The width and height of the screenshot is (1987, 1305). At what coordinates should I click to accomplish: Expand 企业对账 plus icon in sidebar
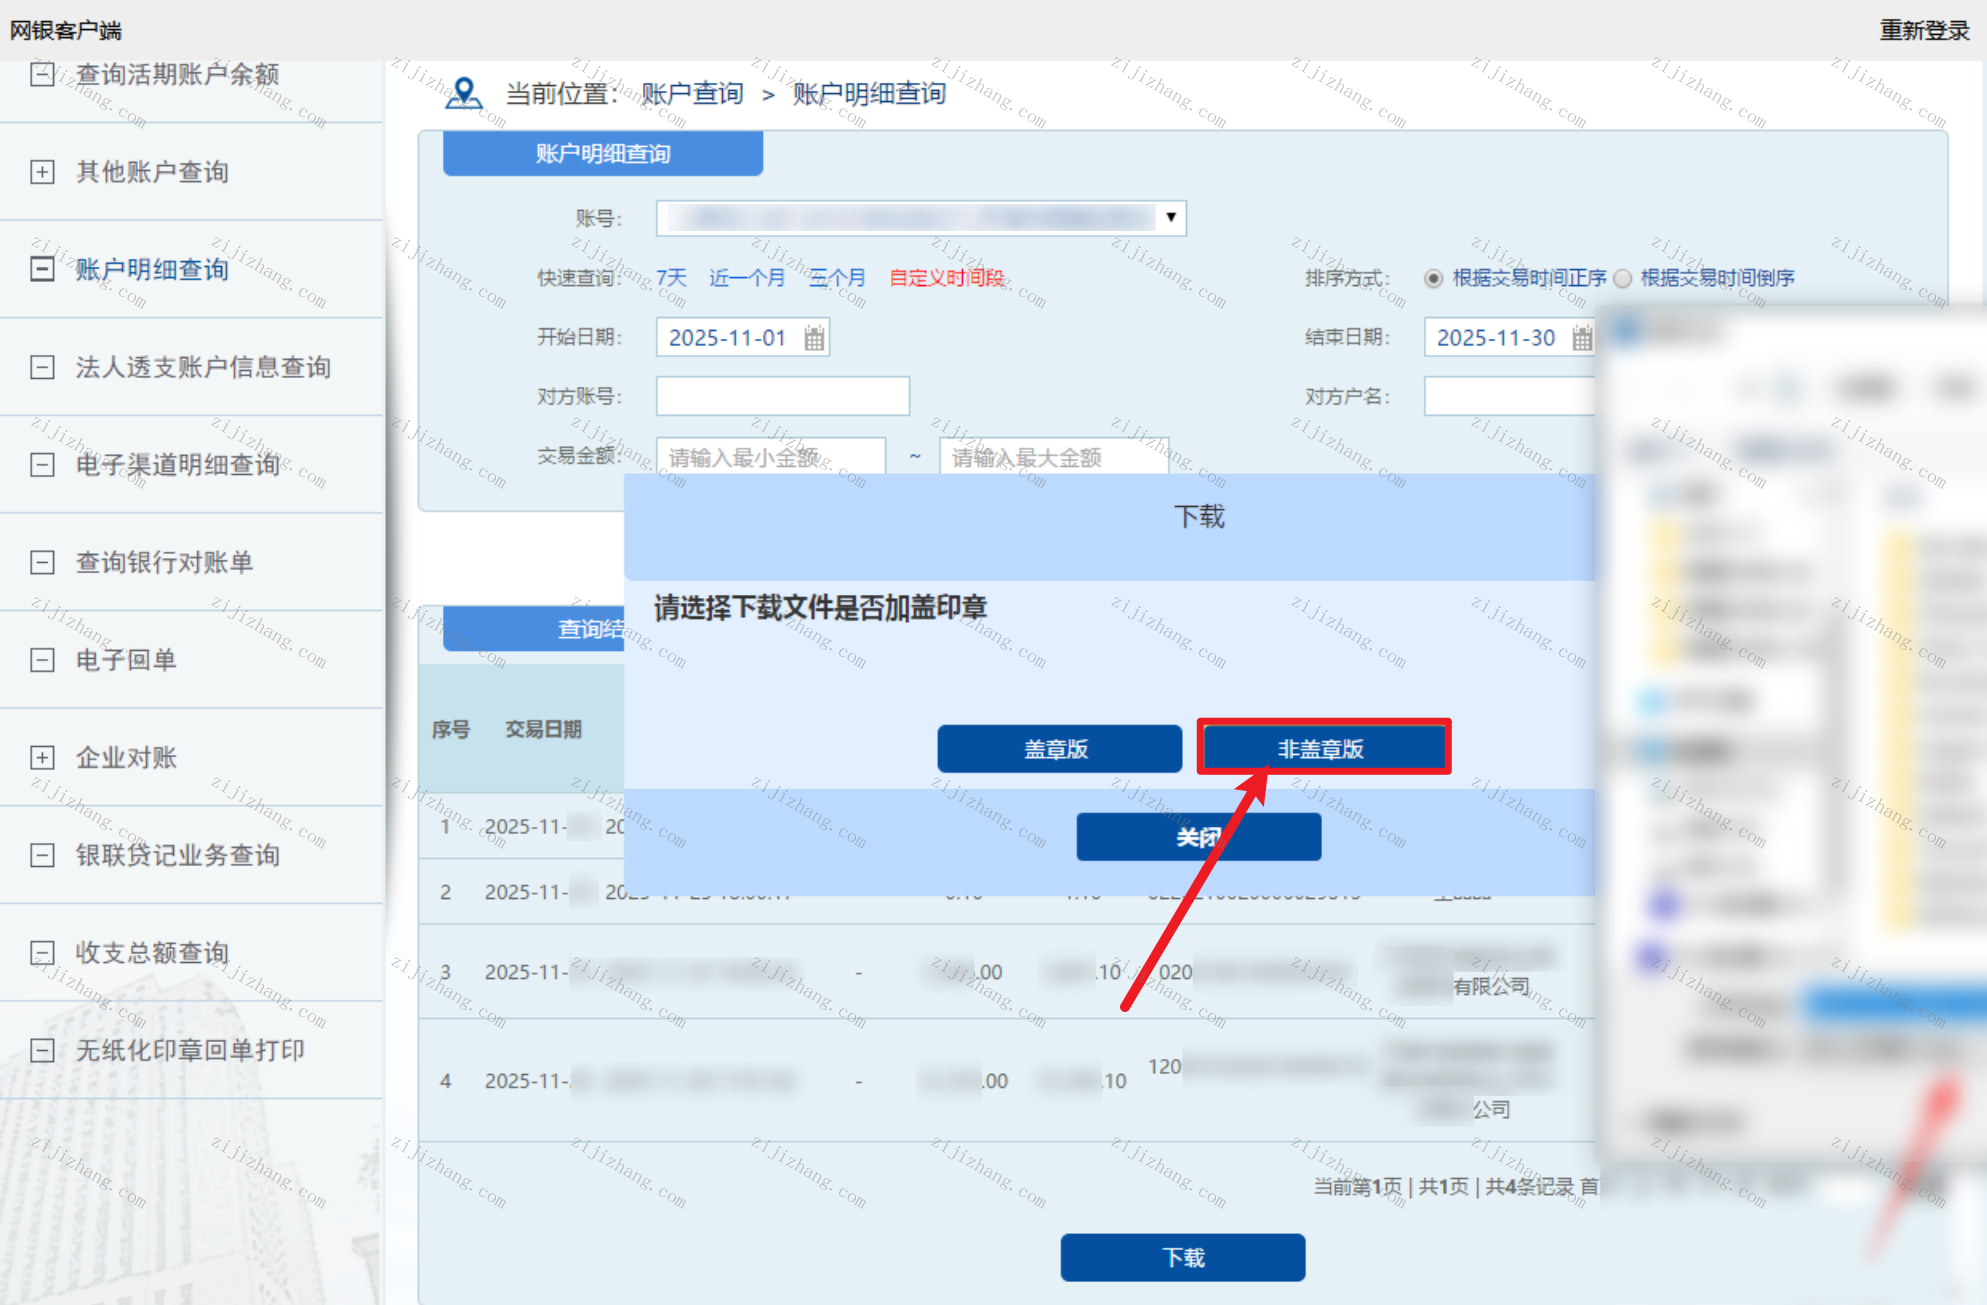(x=42, y=758)
